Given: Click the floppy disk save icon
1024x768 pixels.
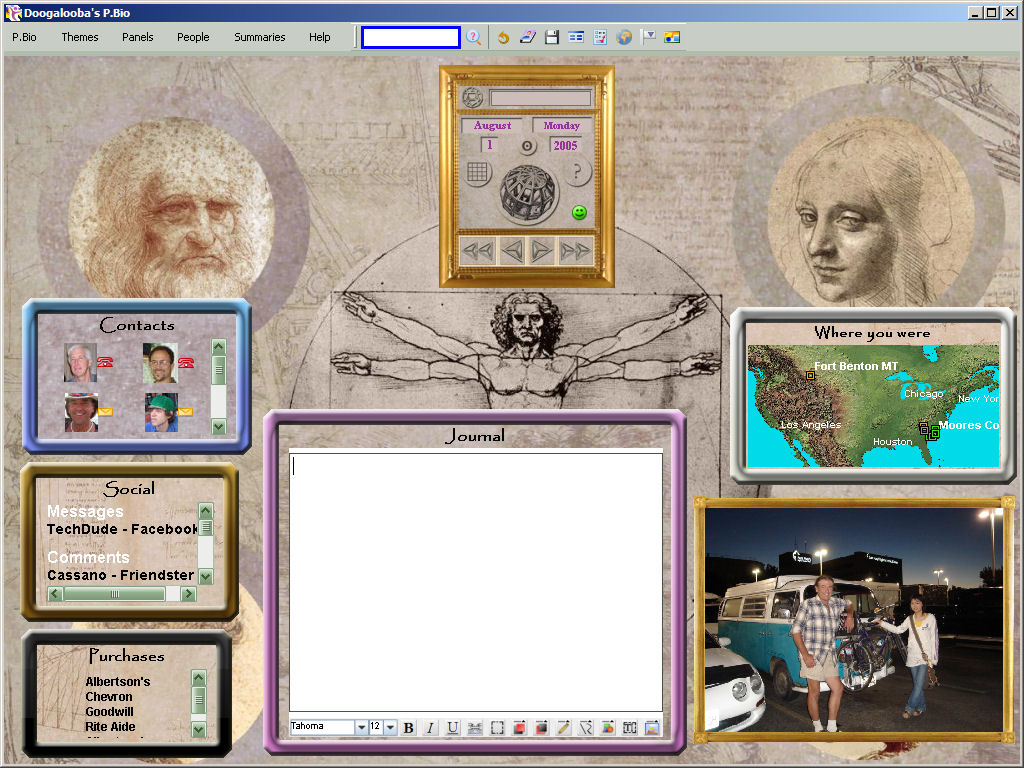Looking at the screenshot, I should click(552, 37).
